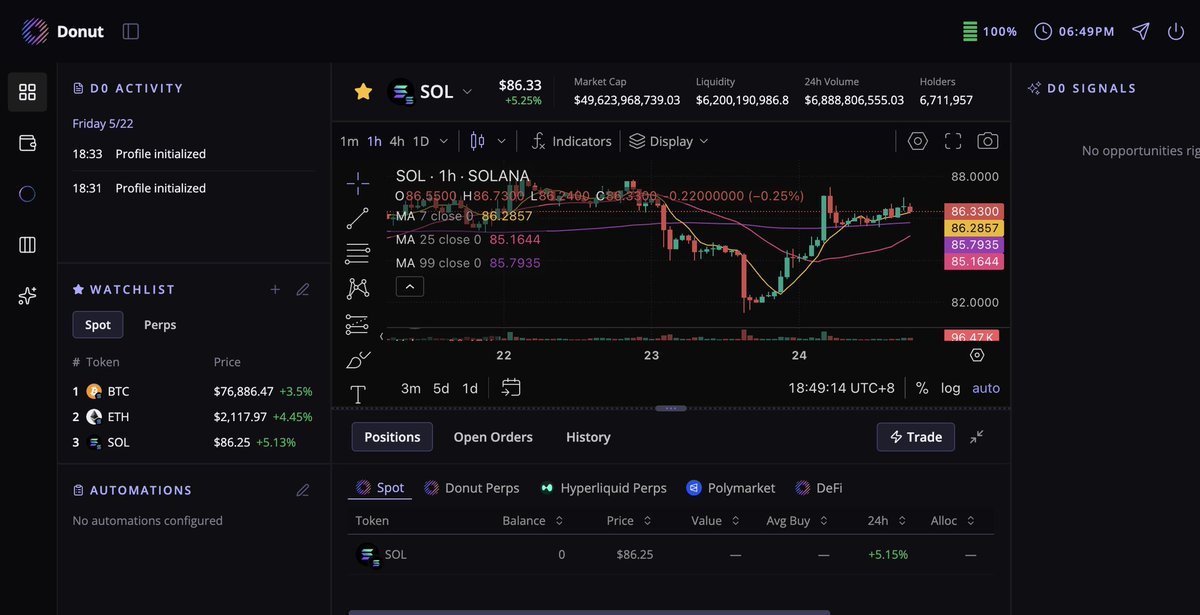Select the 1D timeframe

pyautogui.click(x=421, y=141)
